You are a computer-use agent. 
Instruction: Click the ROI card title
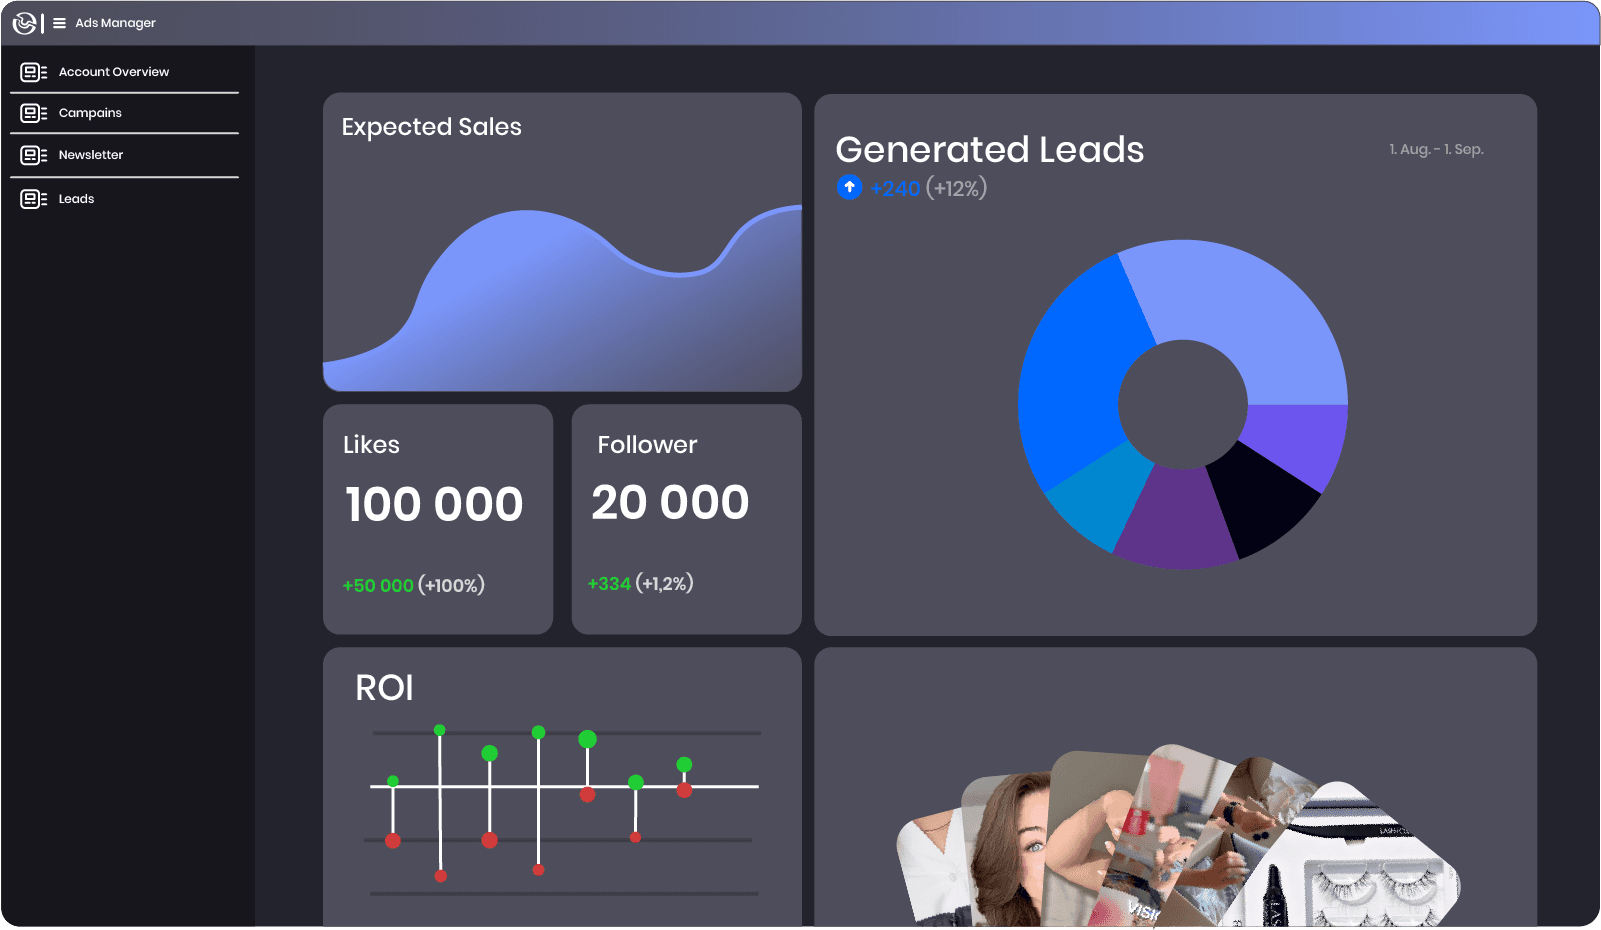coord(384,688)
